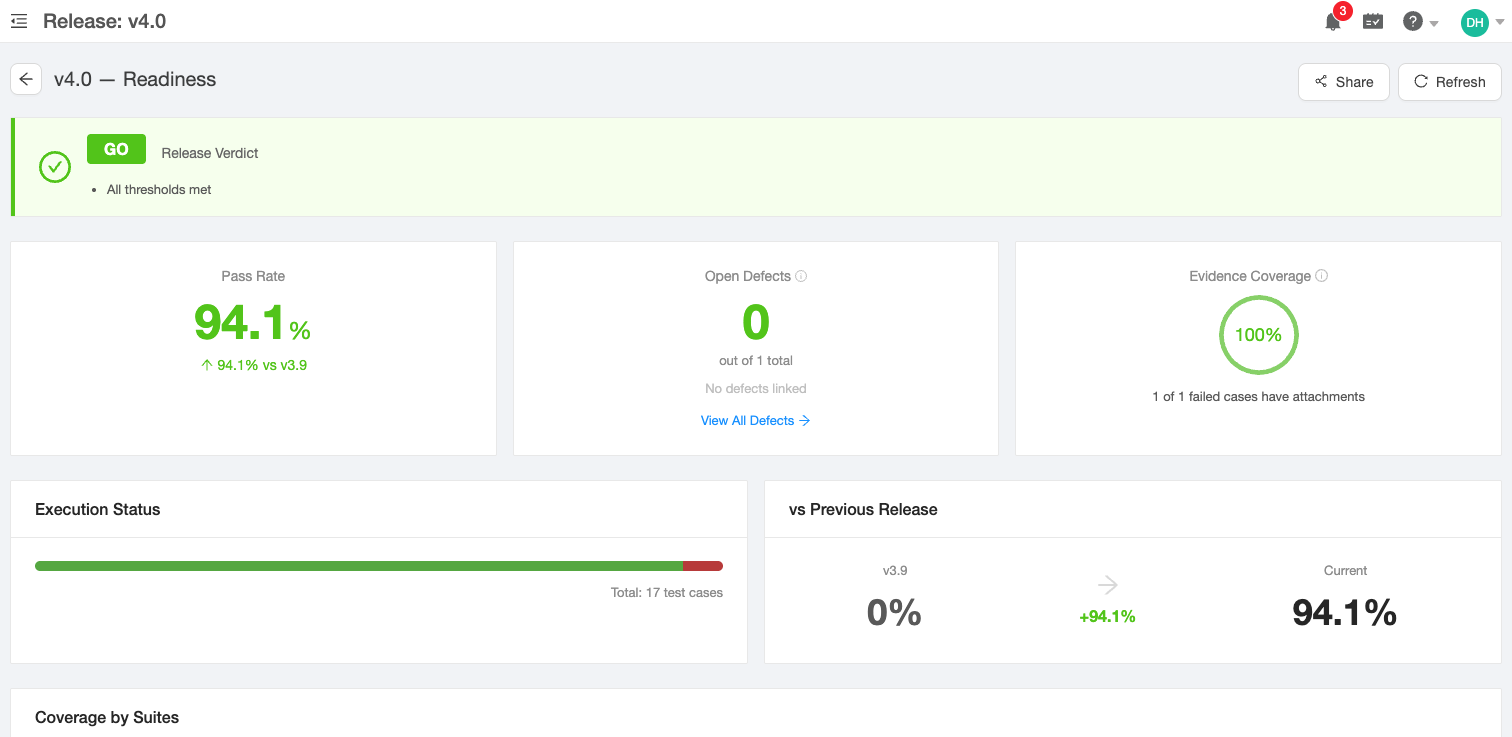Open the test runs calendar icon
Image resolution: width=1512 pixels, height=737 pixels.
tap(1373, 21)
